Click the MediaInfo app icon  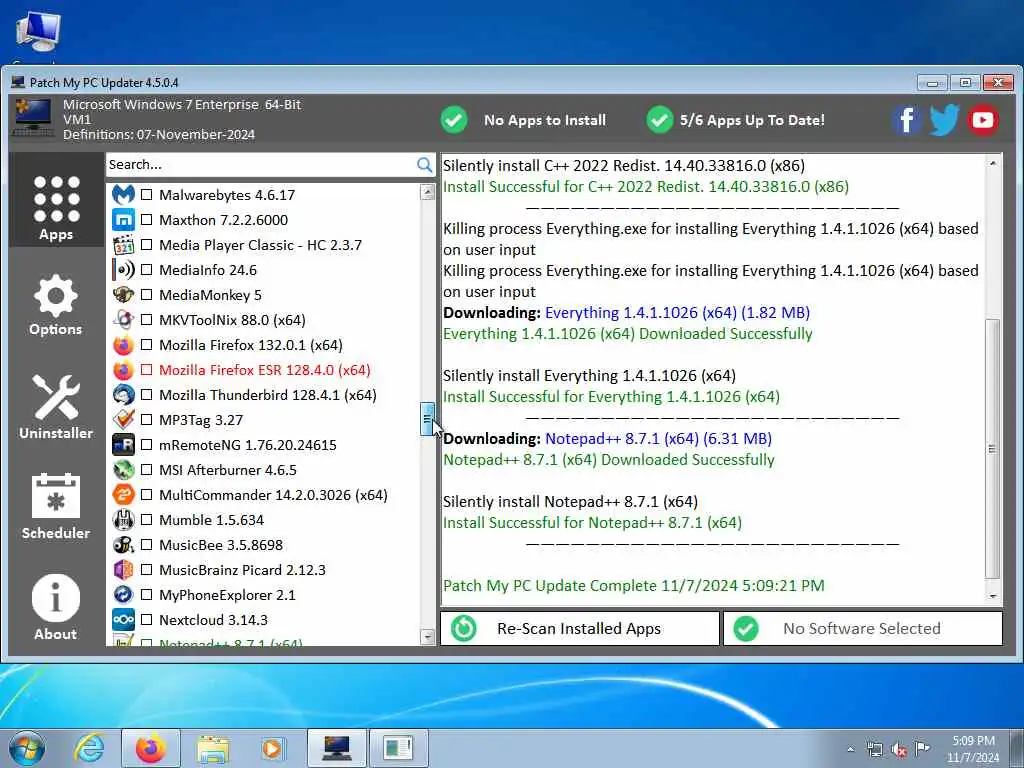[x=123, y=270]
